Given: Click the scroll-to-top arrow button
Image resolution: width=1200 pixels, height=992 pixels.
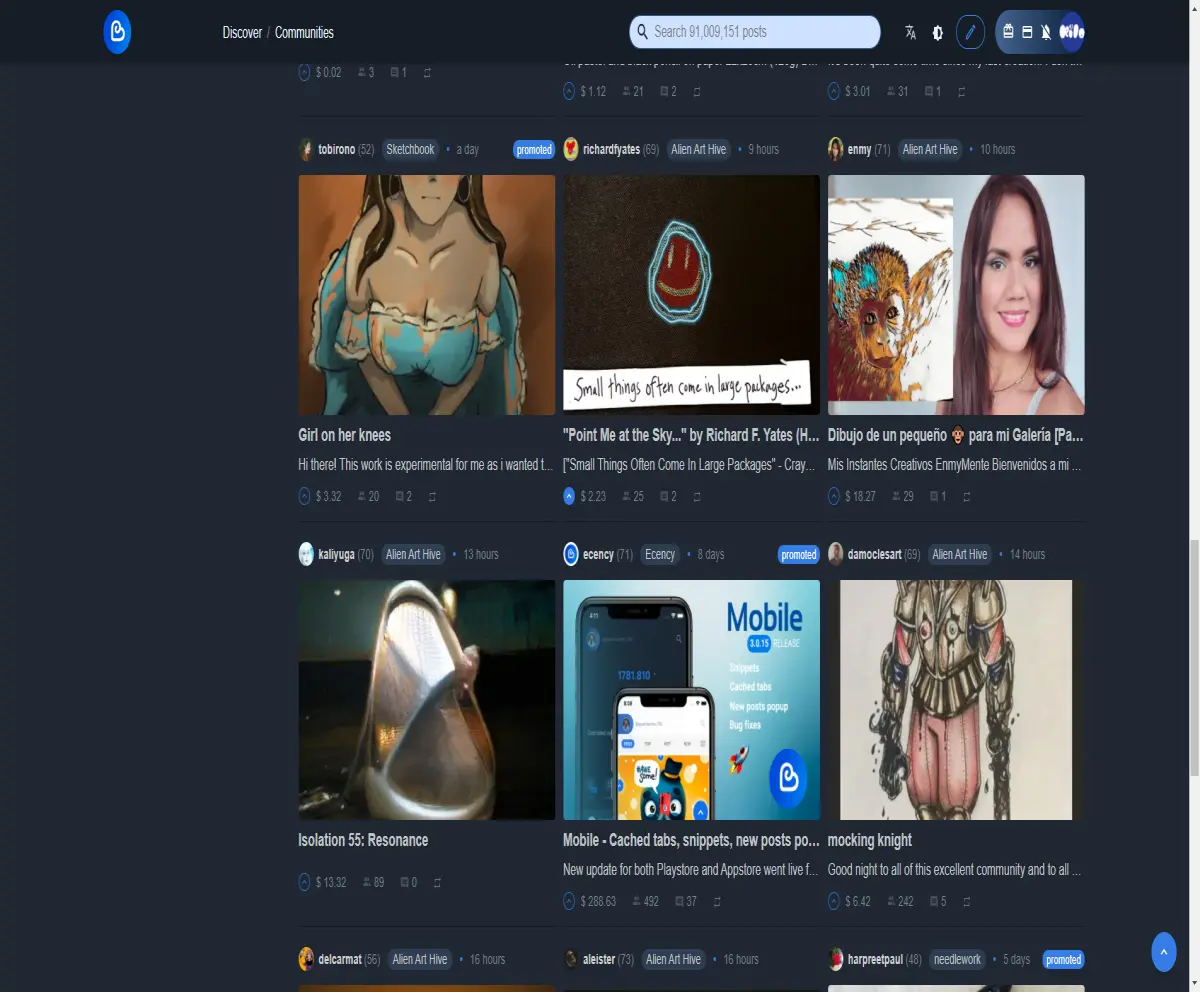Looking at the screenshot, I should [1163, 952].
